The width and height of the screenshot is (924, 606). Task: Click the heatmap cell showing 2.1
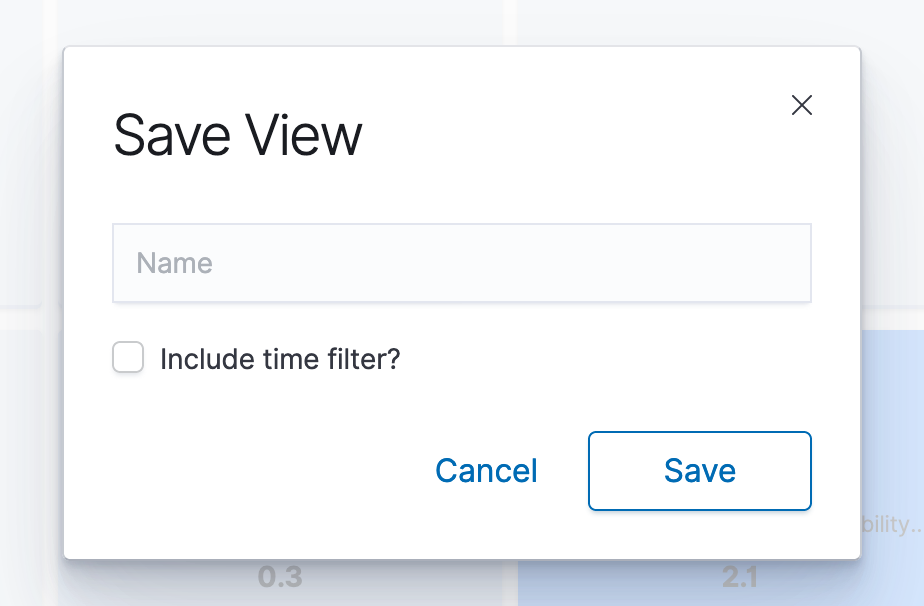pyautogui.click(x=738, y=577)
